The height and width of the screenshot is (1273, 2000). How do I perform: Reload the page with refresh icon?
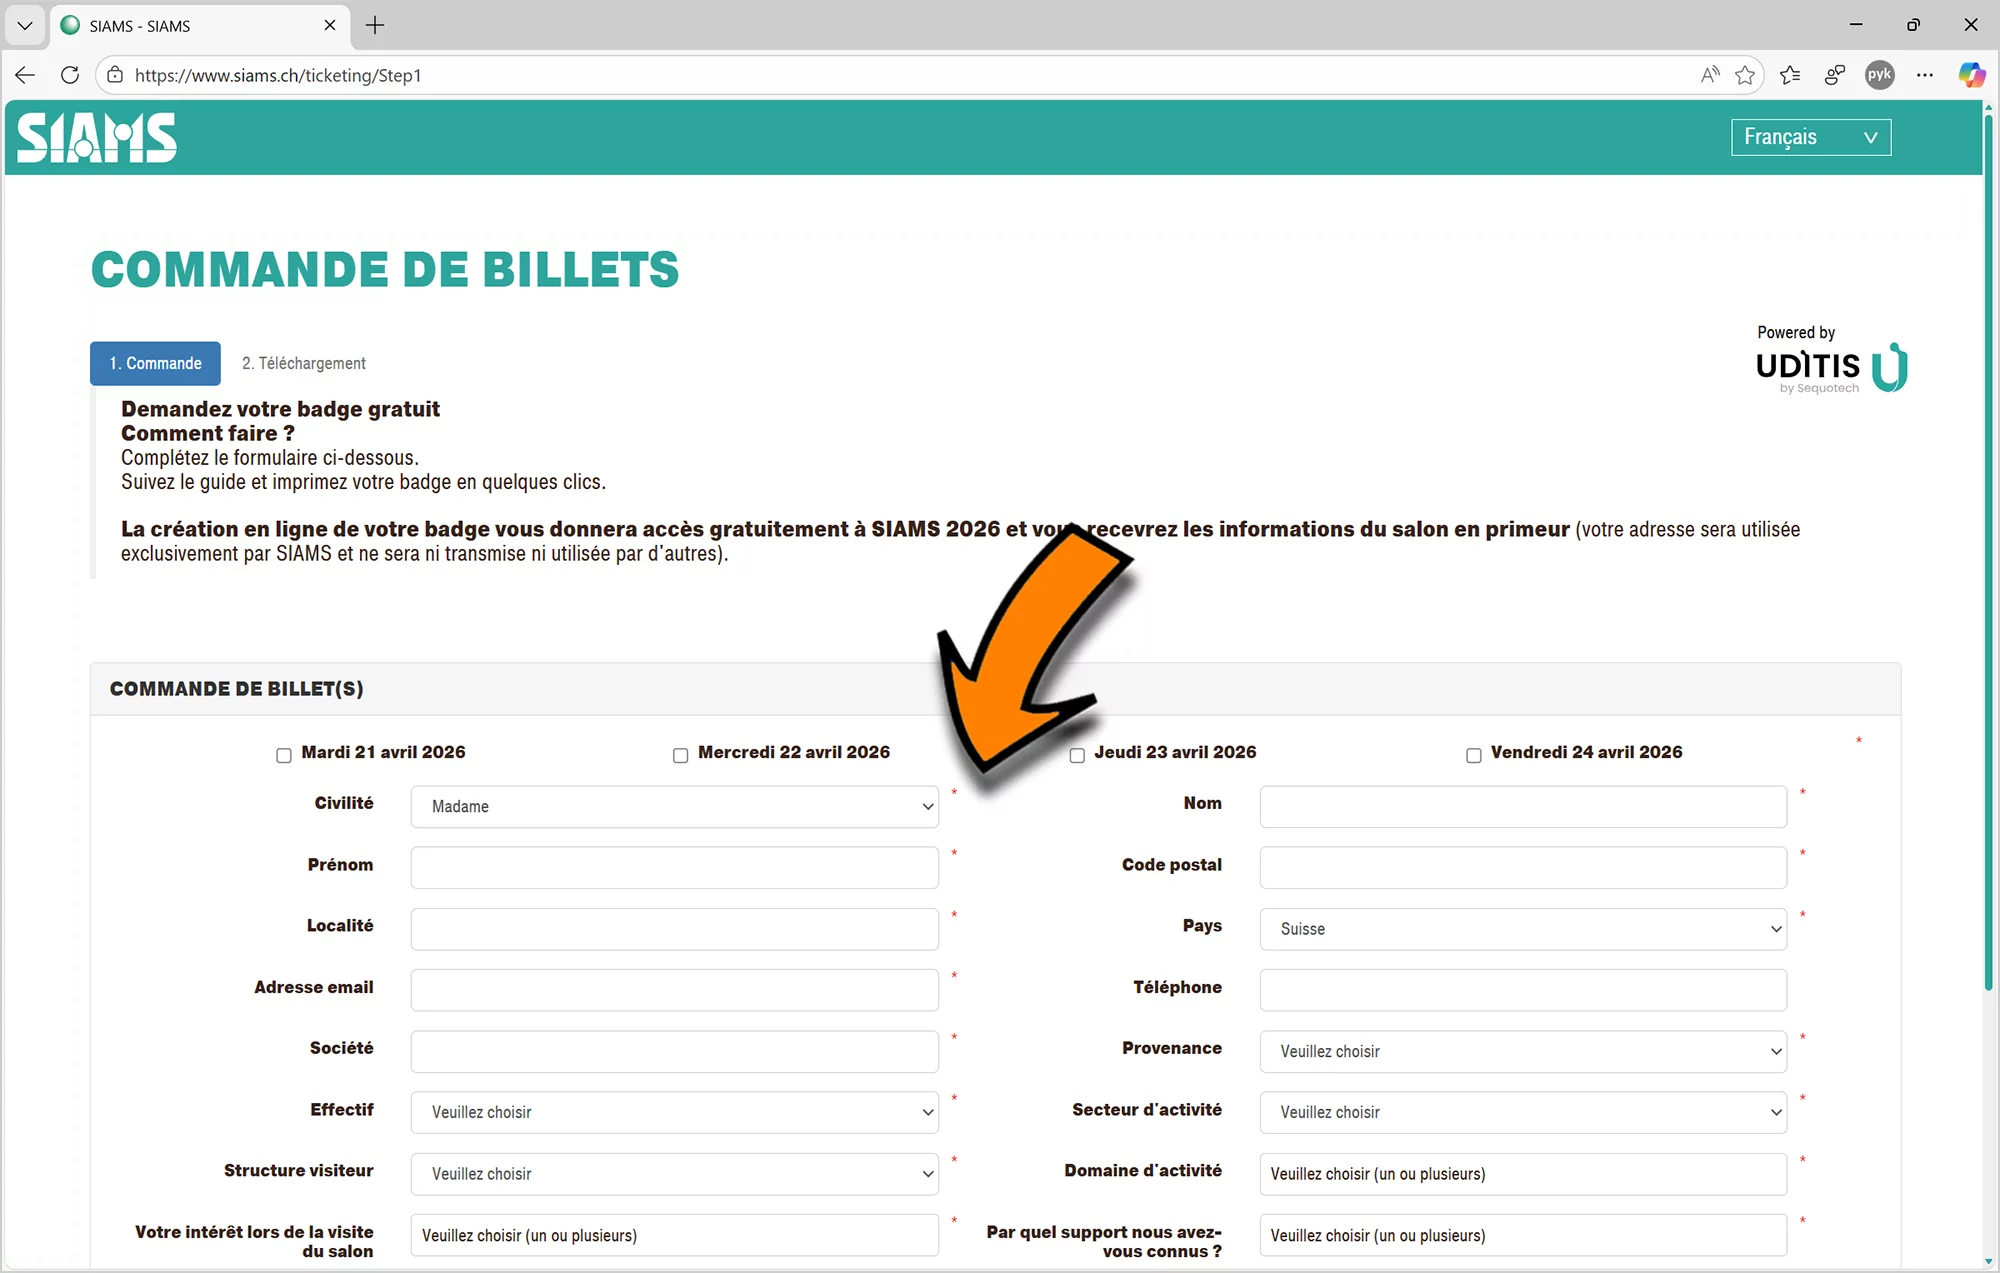(69, 75)
